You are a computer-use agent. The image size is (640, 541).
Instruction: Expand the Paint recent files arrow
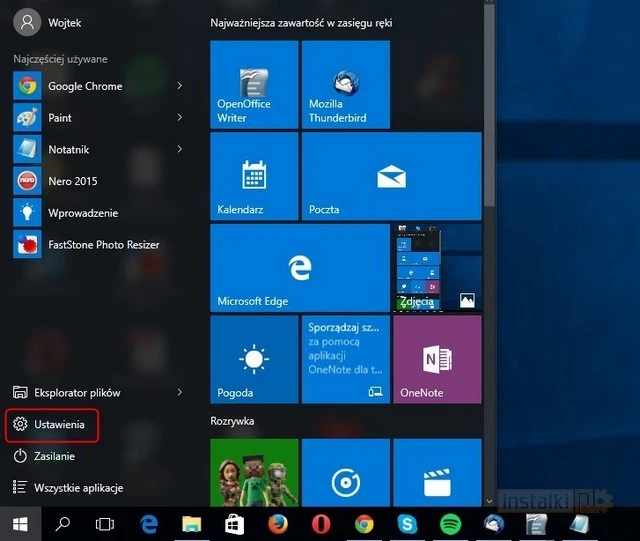pos(180,118)
